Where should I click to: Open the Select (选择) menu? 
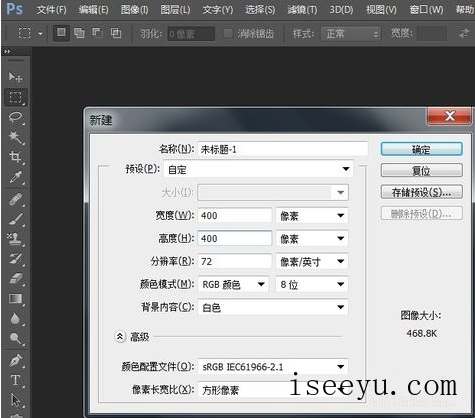click(x=260, y=9)
